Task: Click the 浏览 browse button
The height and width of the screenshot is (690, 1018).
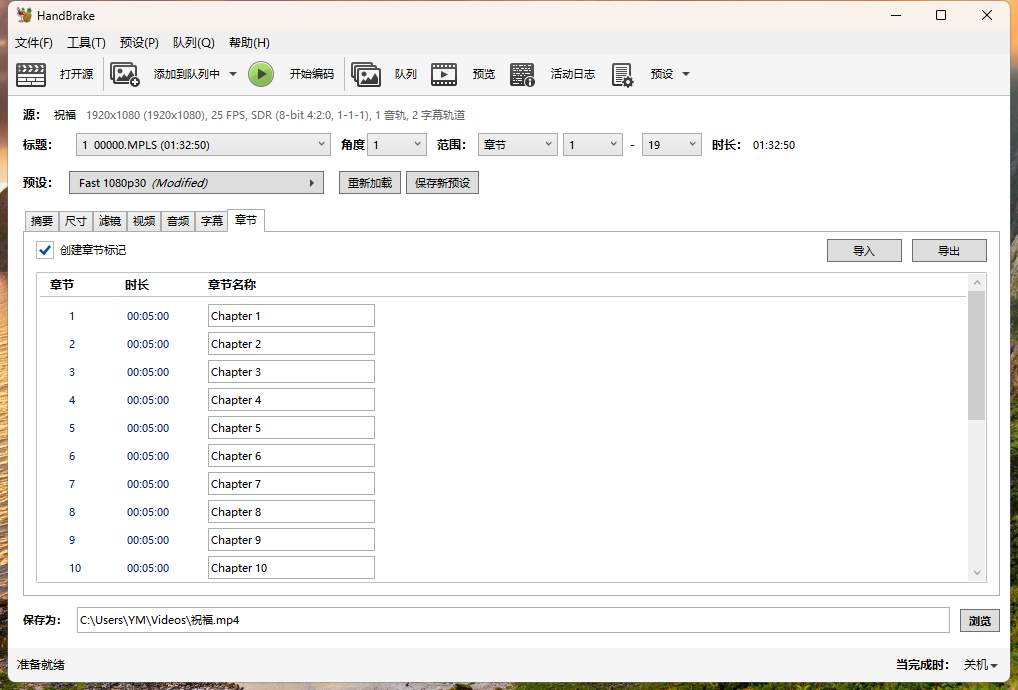Action: click(980, 621)
